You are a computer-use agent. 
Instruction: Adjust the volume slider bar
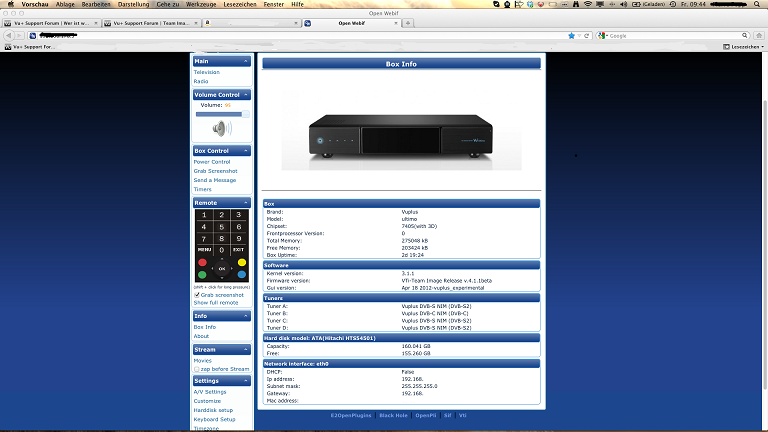click(x=221, y=114)
